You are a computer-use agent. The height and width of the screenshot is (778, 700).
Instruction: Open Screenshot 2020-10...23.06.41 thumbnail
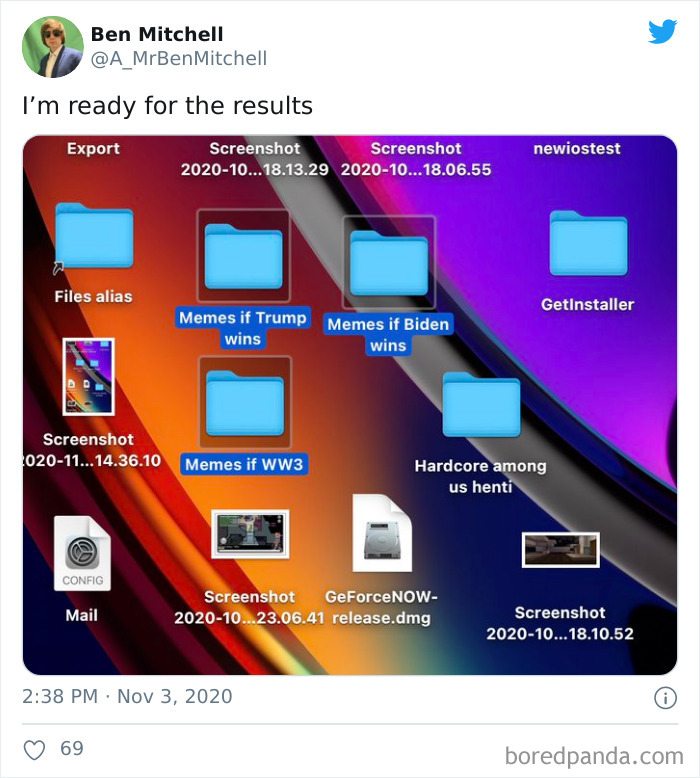pyautogui.click(x=250, y=533)
